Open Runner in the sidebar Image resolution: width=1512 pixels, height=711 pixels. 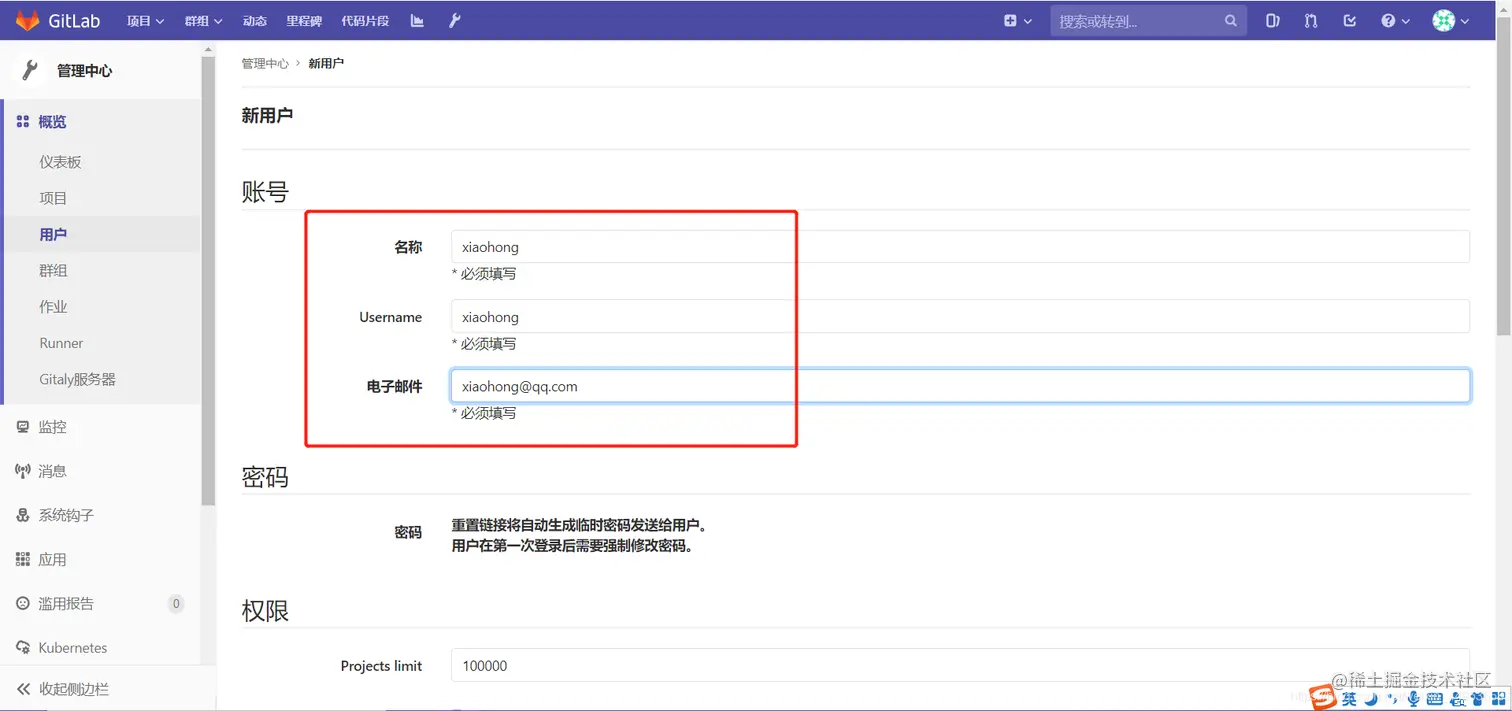61,343
